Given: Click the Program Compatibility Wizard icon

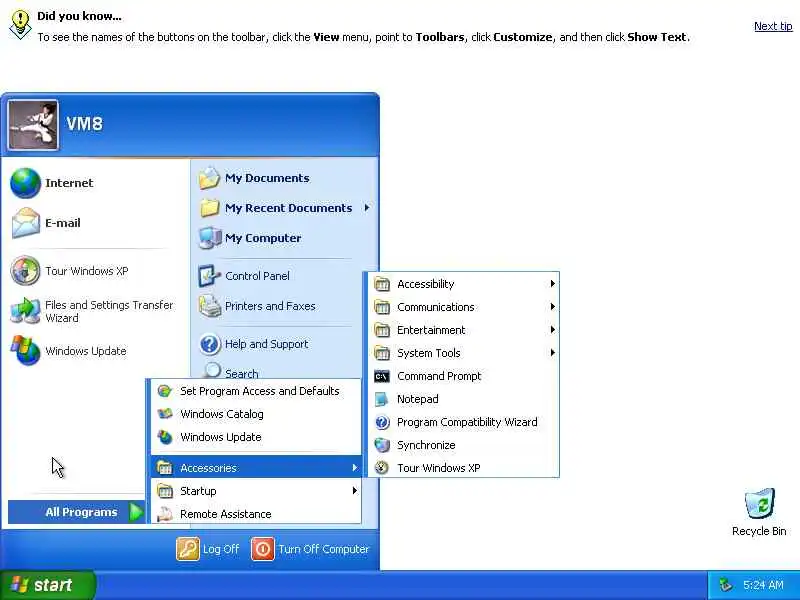Looking at the screenshot, I should [382, 422].
